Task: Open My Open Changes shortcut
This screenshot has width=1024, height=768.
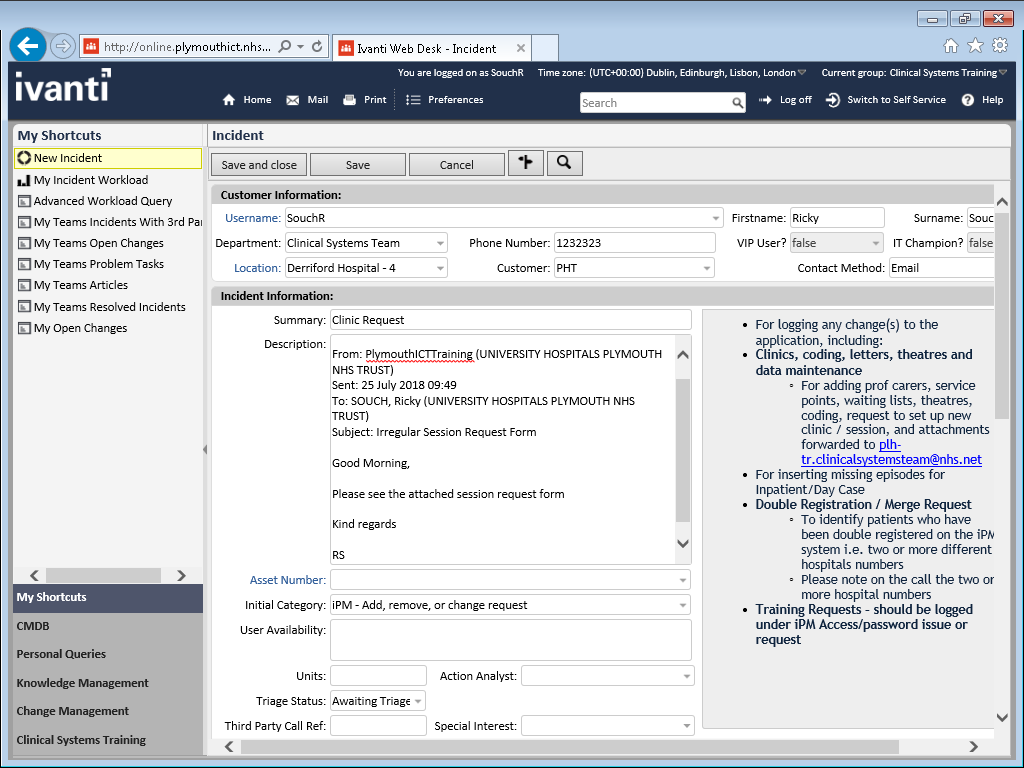Action: pos(80,328)
